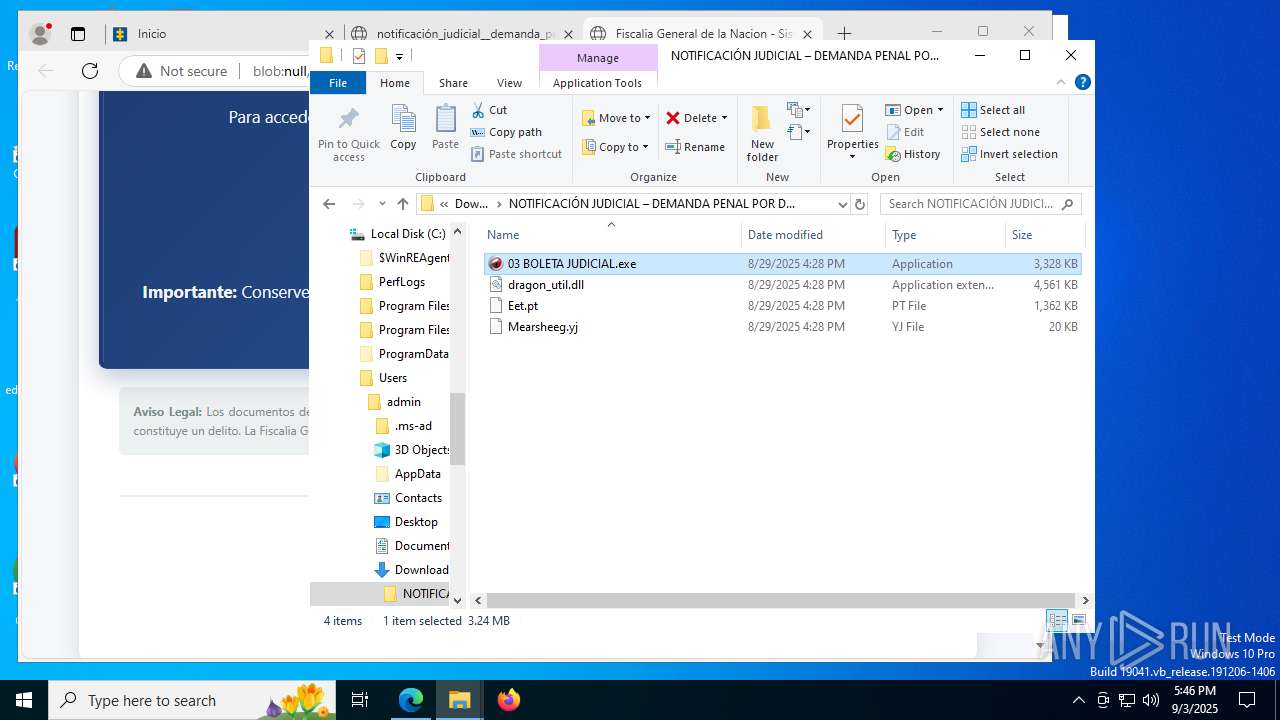This screenshot has height=720, width=1280.
Task: Switch to the Share ribbon tab
Action: pos(453,83)
